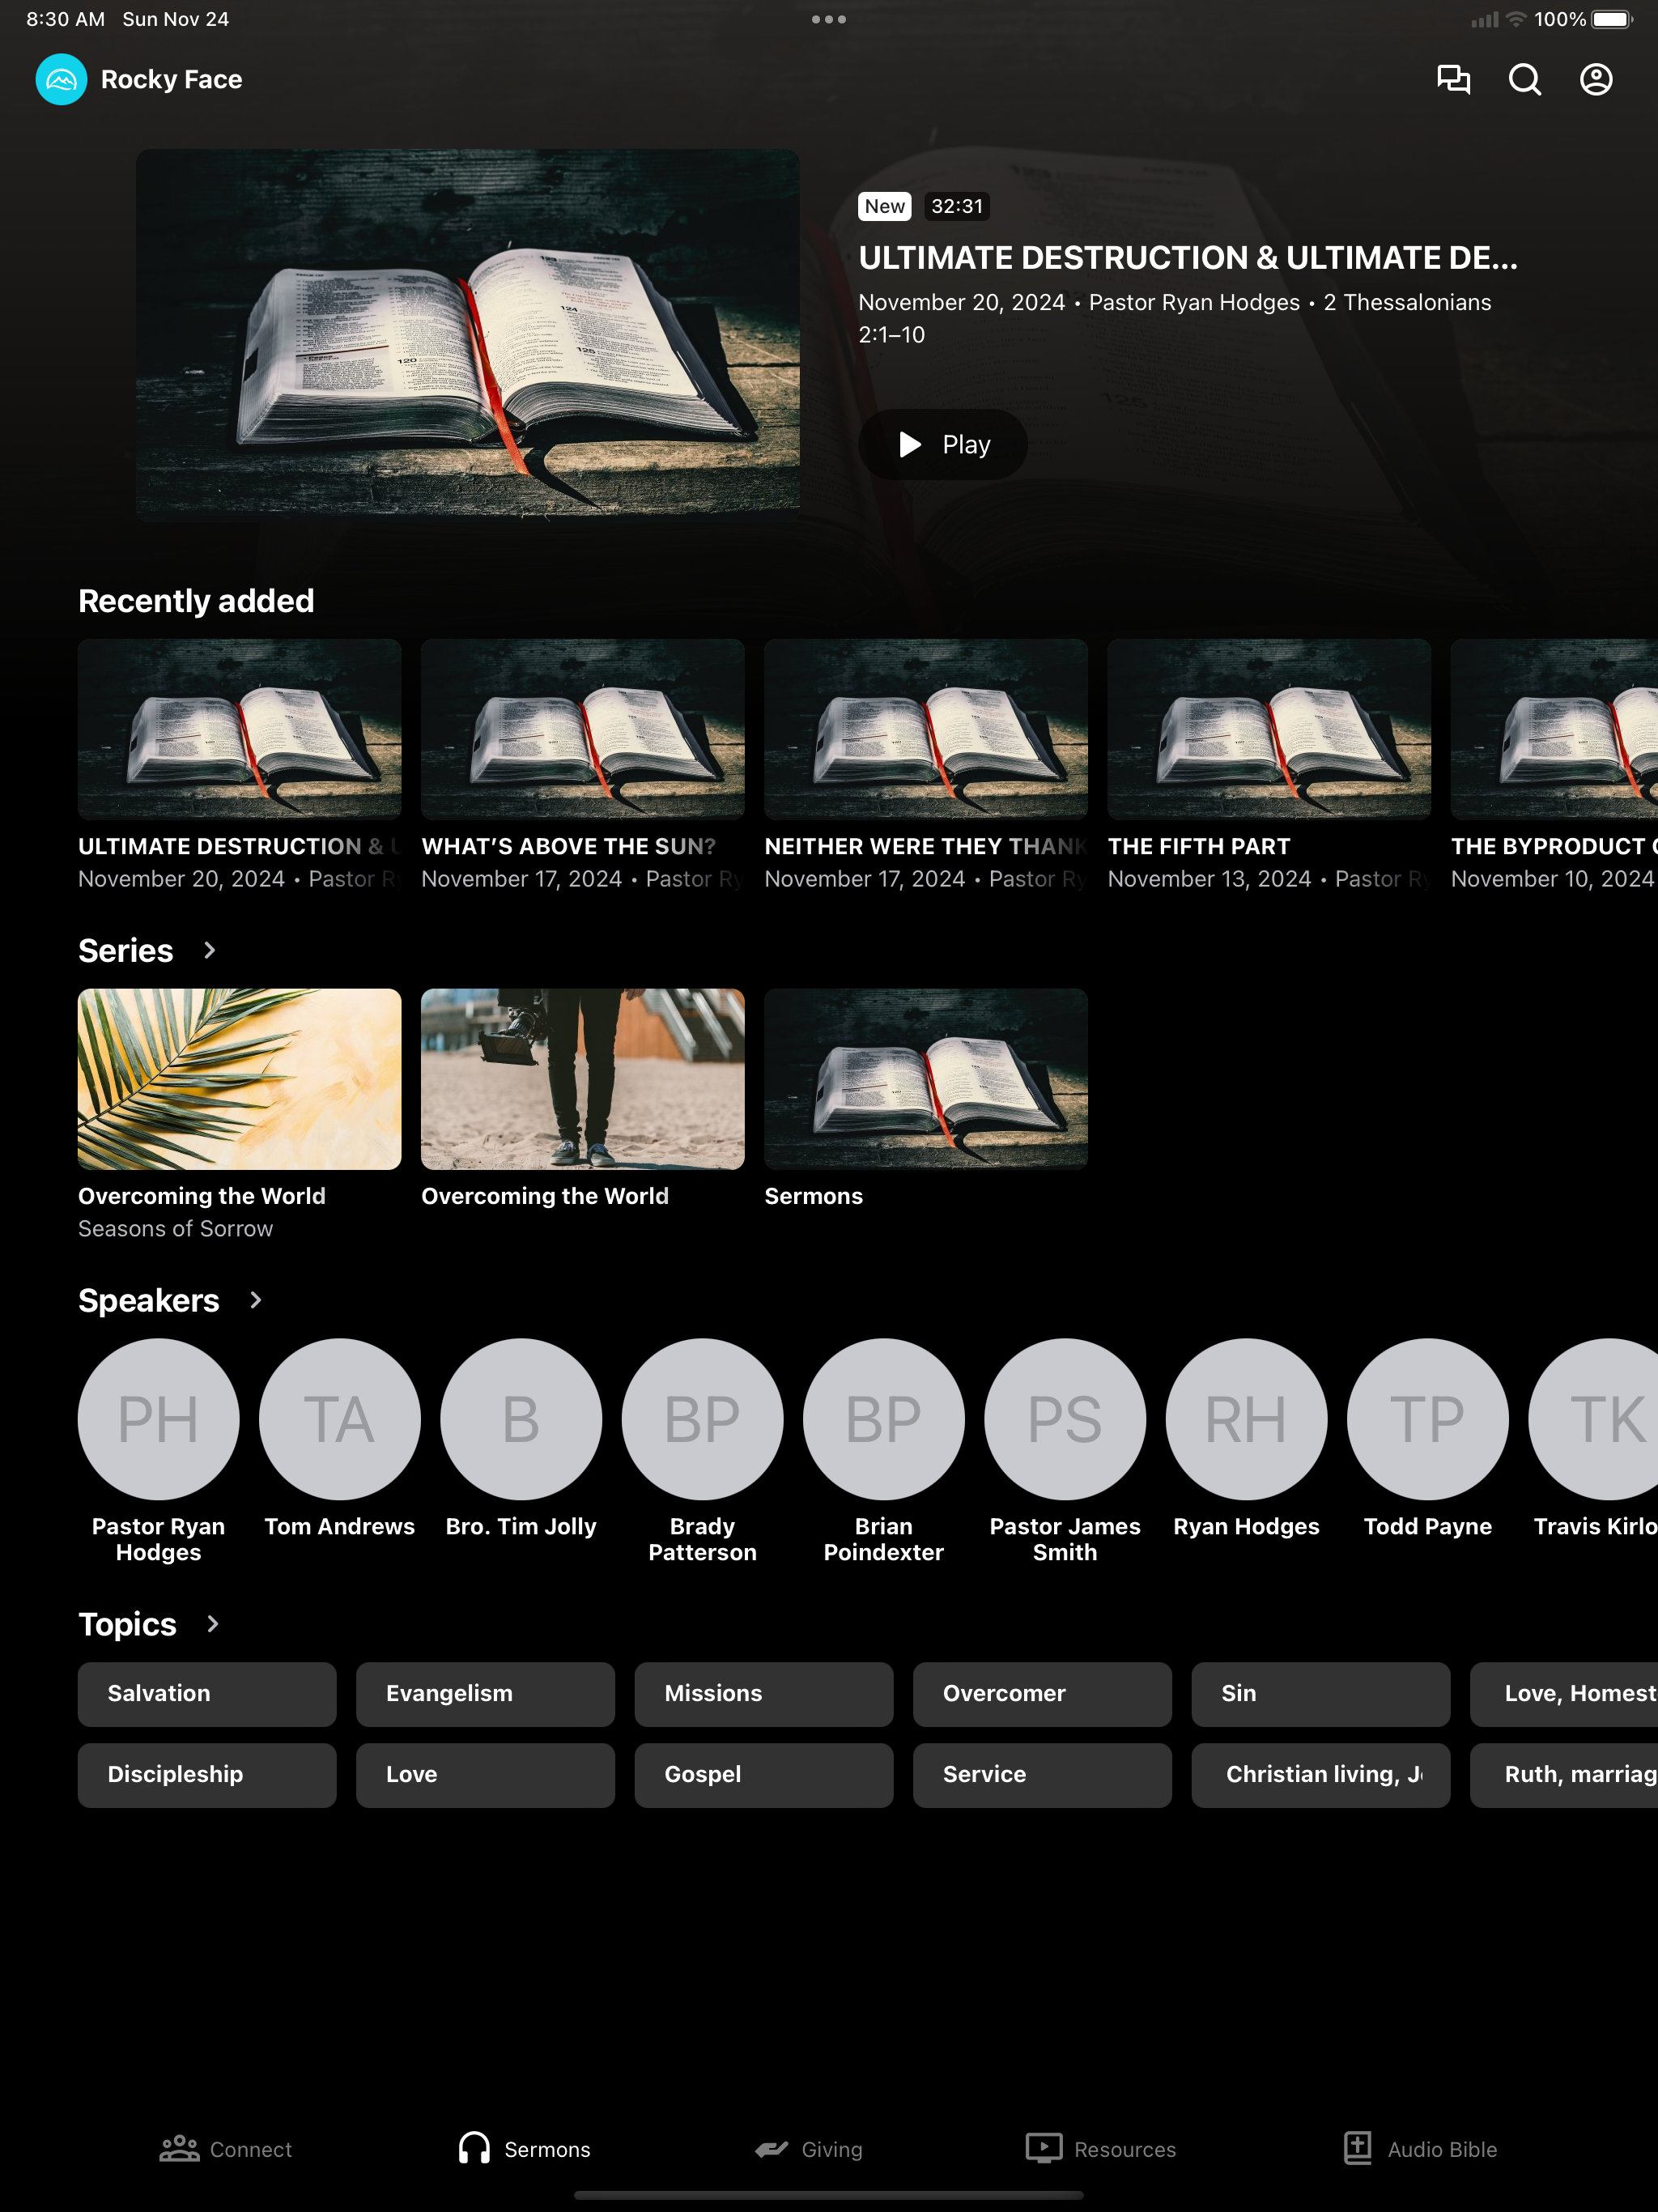Screen dimensions: 1658x2212
Task: Select speaker Travis Kirlo avatar TK
Action: 1593,1419
